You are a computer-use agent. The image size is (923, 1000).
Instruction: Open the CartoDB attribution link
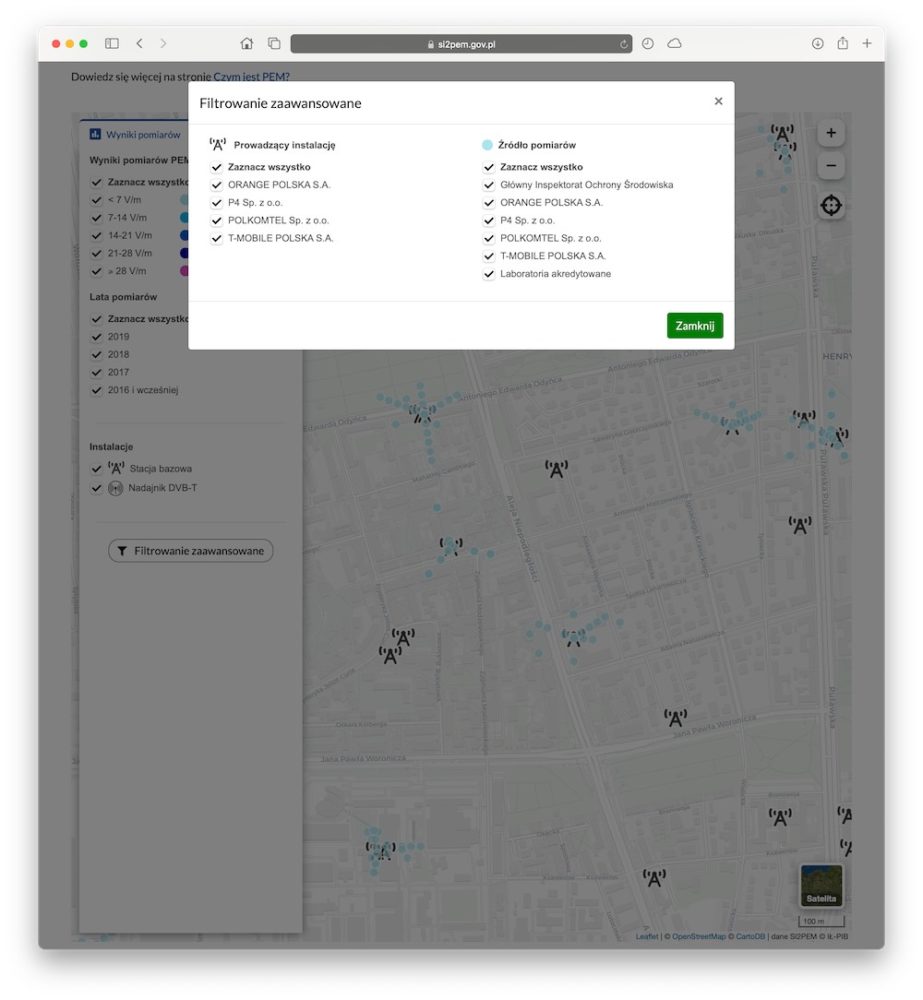click(x=750, y=936)
